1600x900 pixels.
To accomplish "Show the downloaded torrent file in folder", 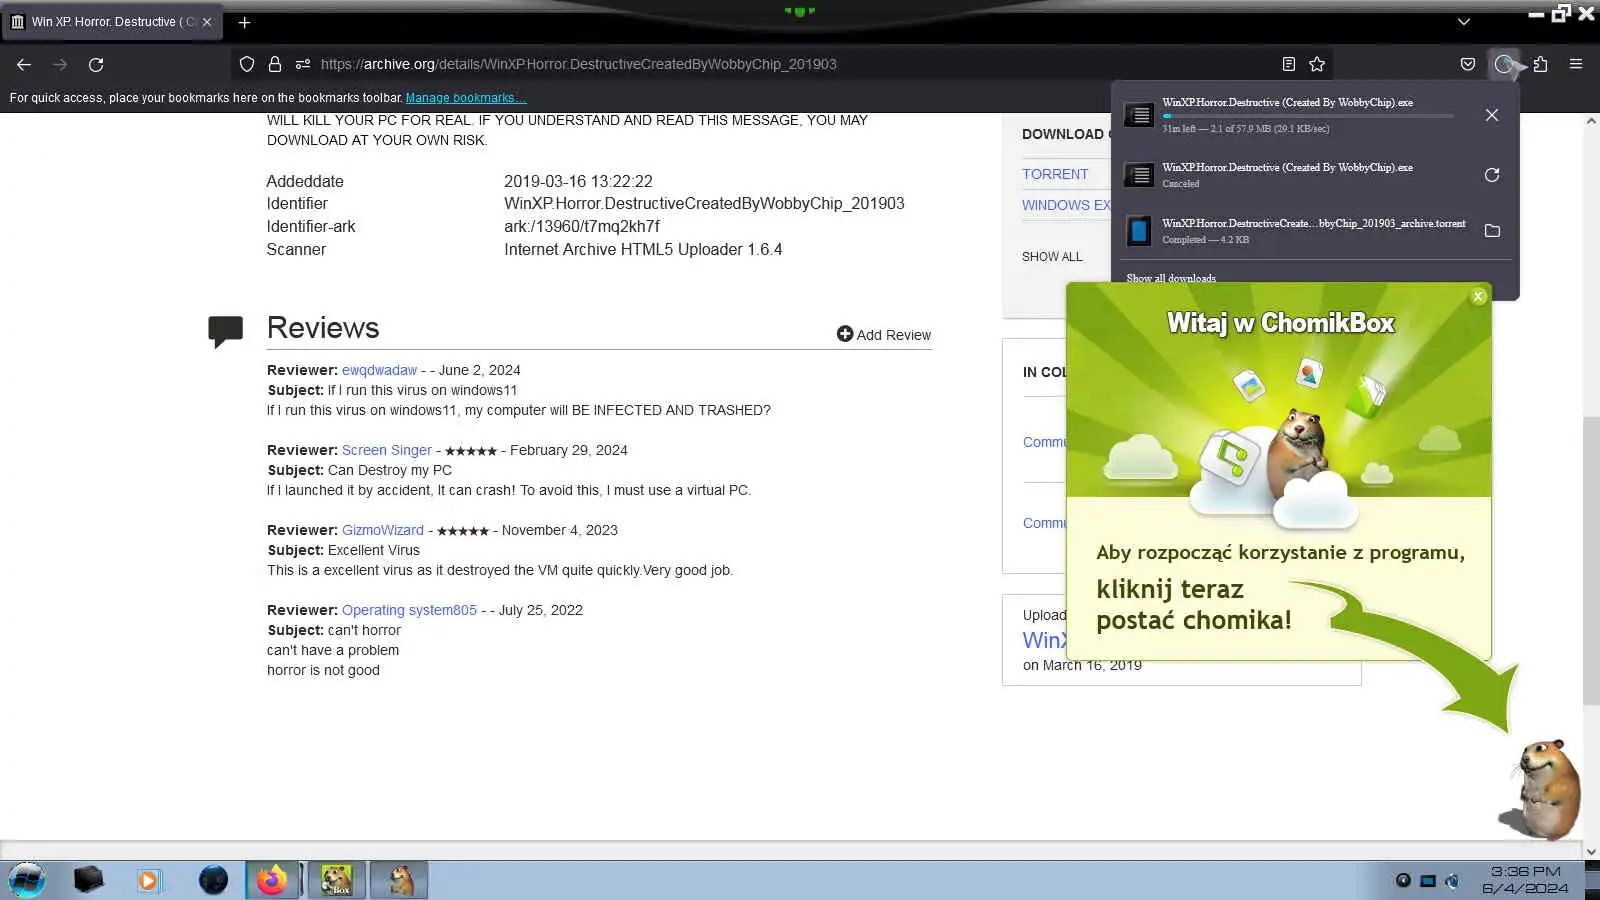I will pos(1492,231).
